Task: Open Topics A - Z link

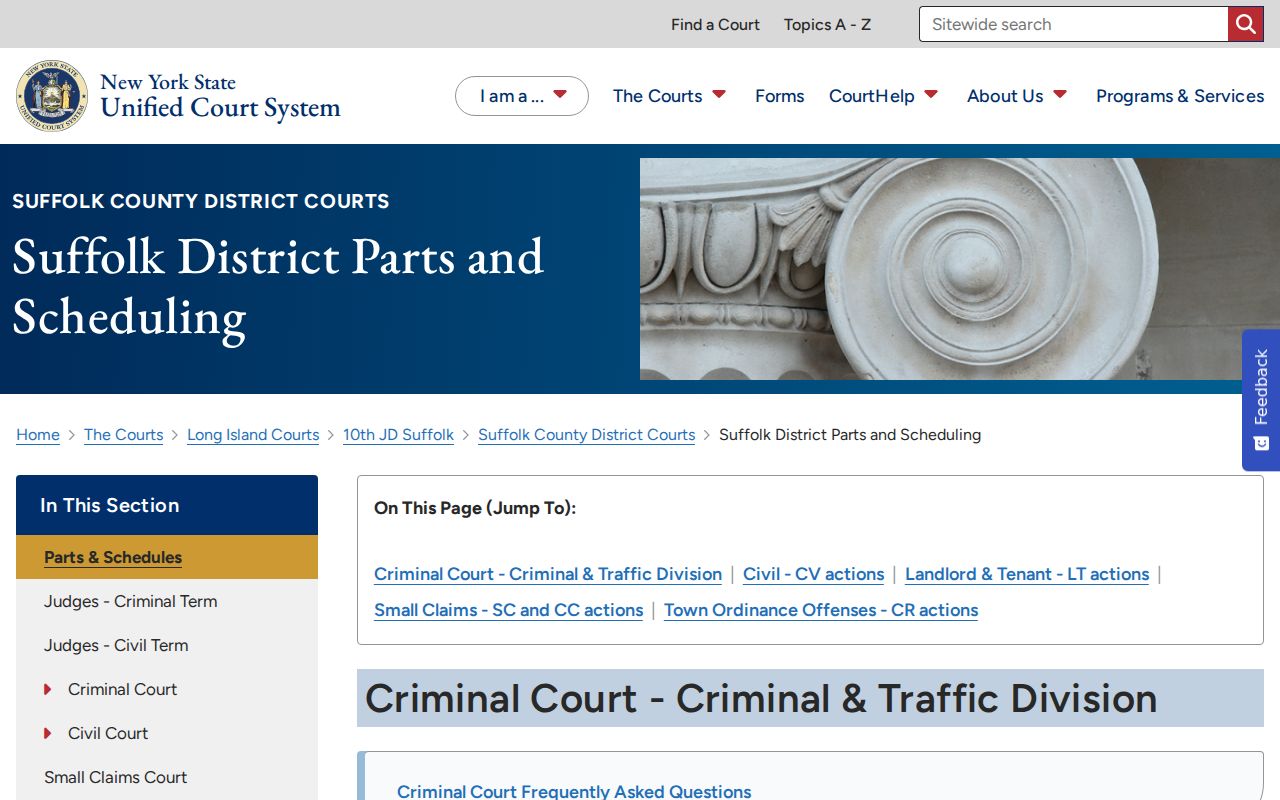Action: point(827,24)
